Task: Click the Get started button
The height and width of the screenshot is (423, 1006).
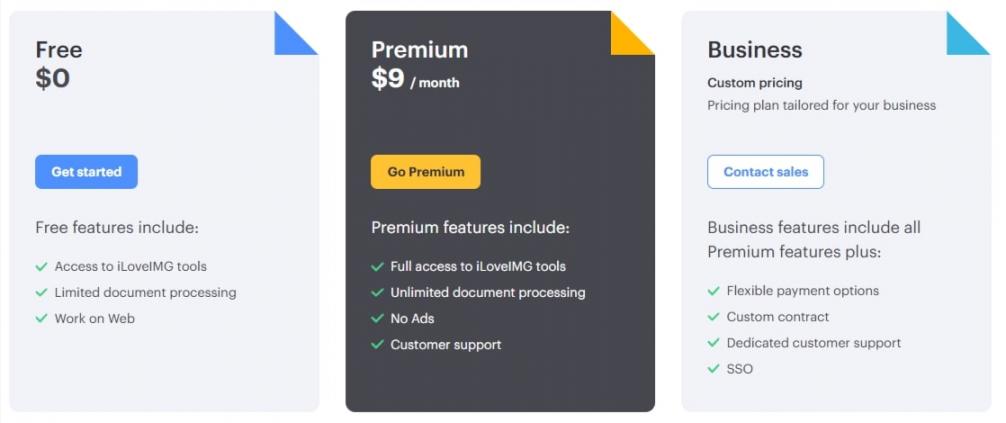Action: [x=86, y=172]
